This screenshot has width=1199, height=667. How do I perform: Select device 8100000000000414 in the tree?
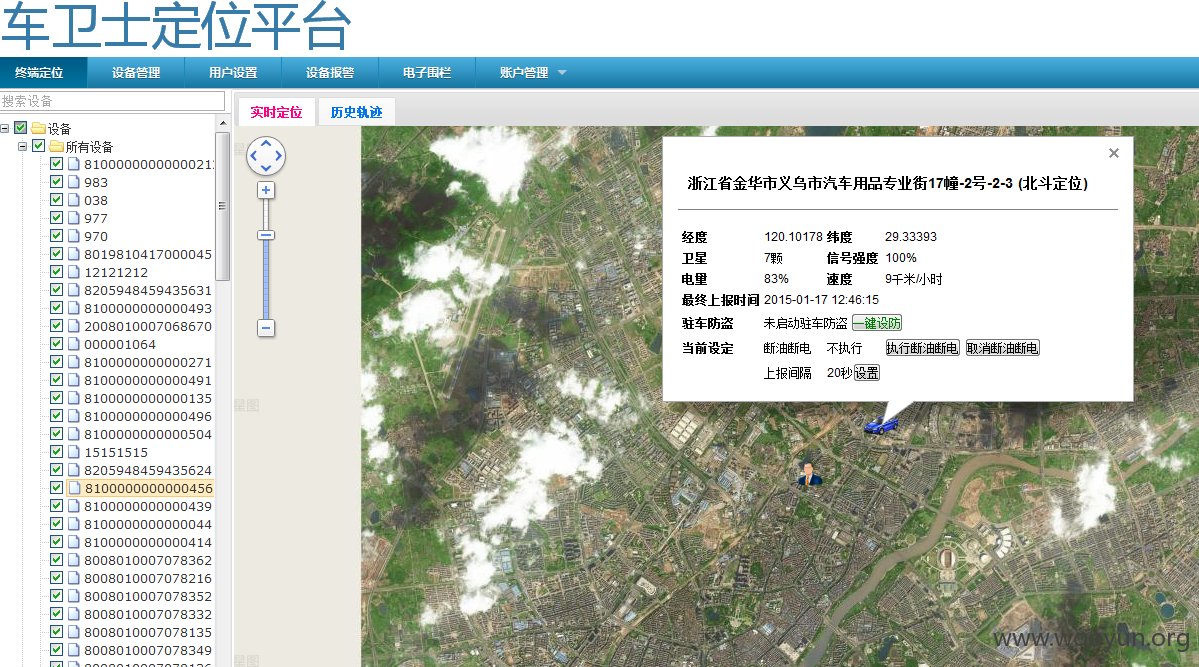[x=148, y=542]
